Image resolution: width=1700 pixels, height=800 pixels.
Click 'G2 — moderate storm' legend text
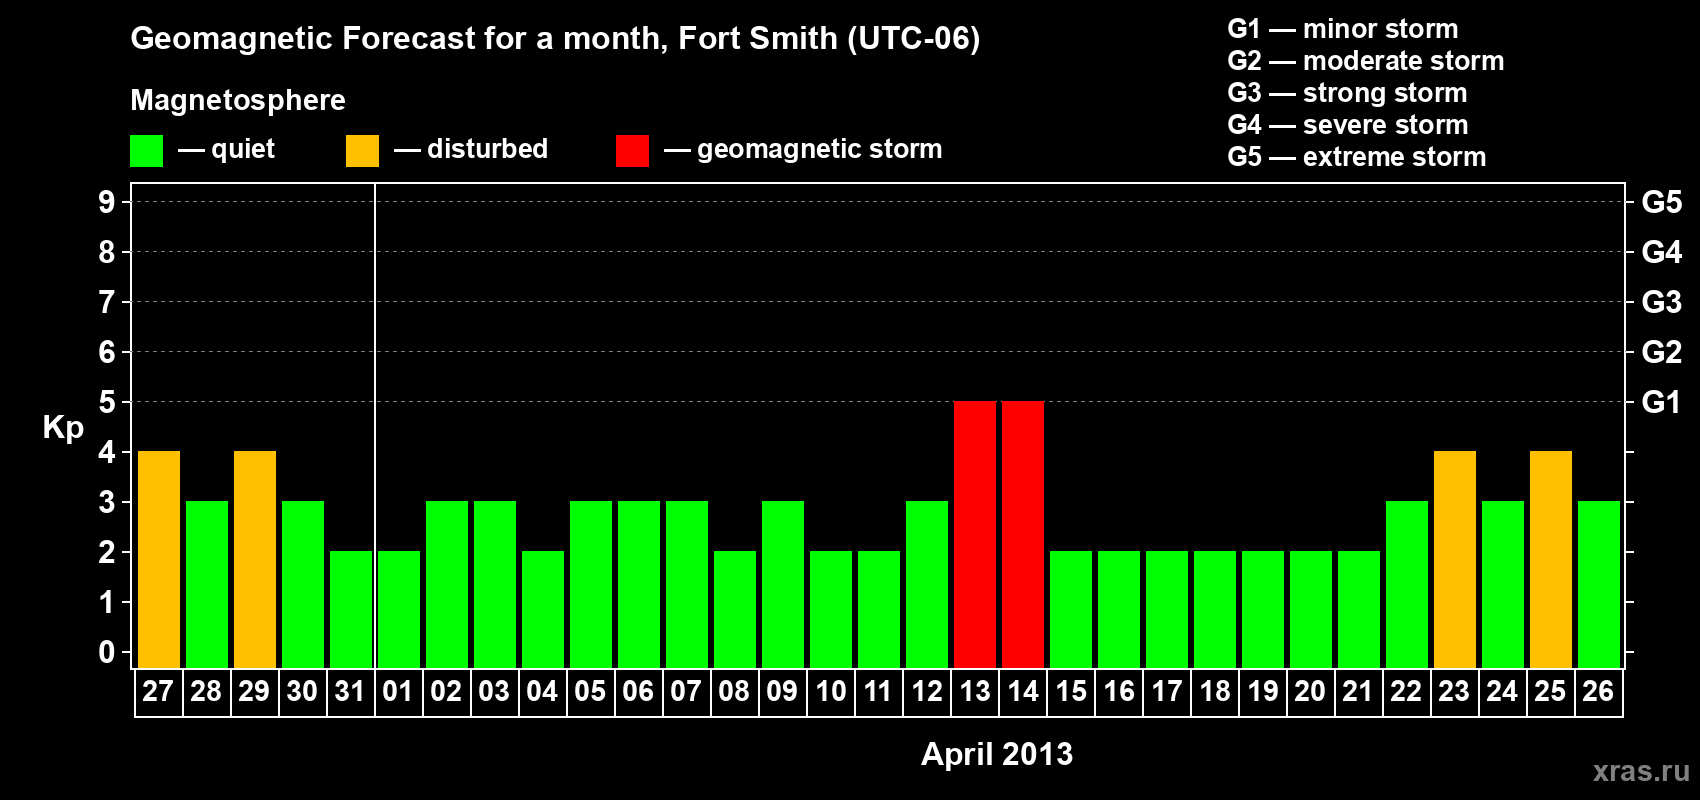coord(1366,61)
